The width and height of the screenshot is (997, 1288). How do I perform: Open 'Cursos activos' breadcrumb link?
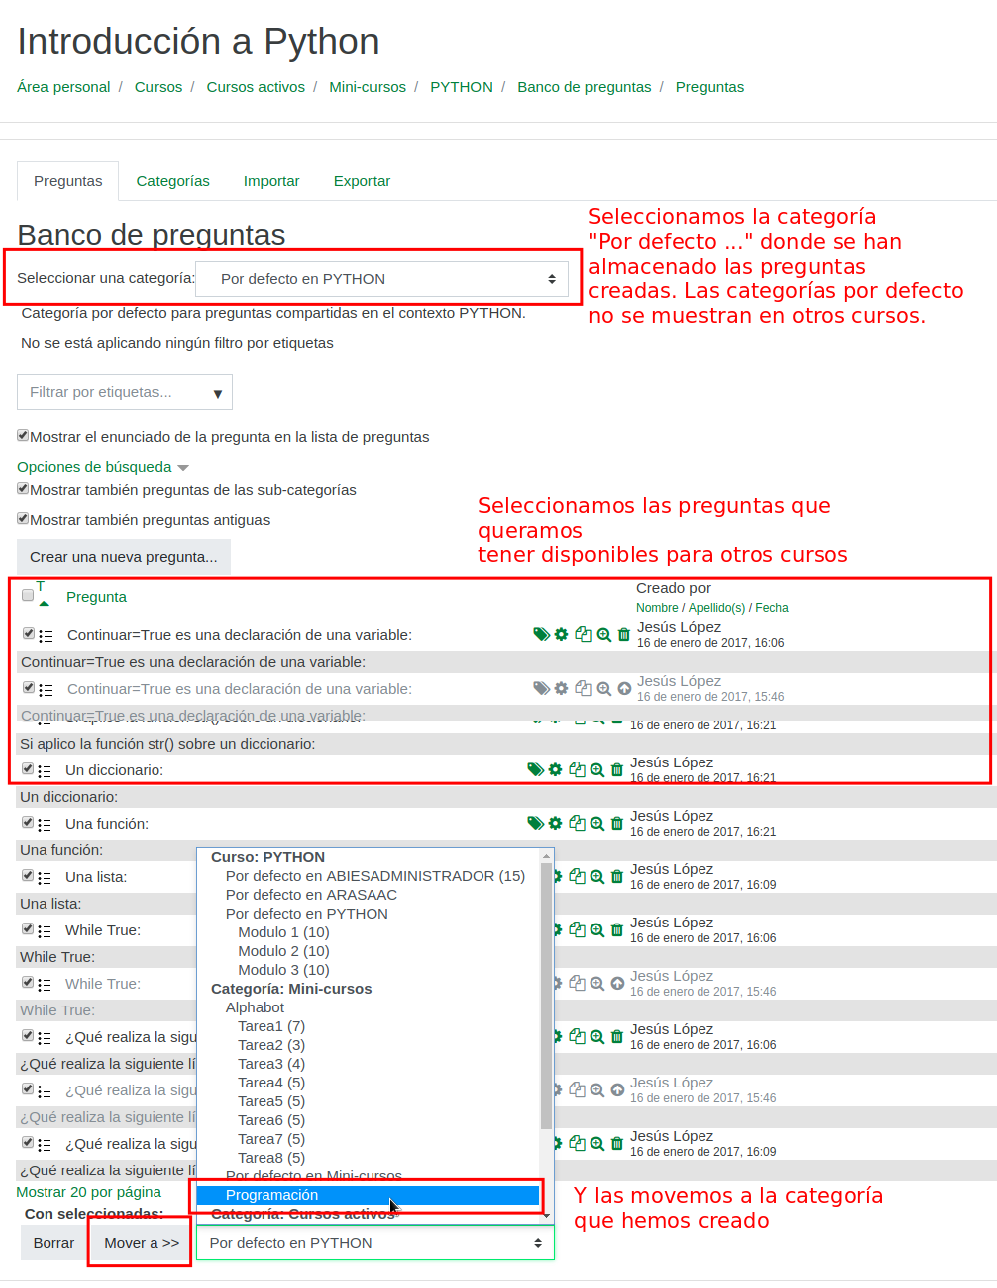pyautogui.click(x=256, y=87)
